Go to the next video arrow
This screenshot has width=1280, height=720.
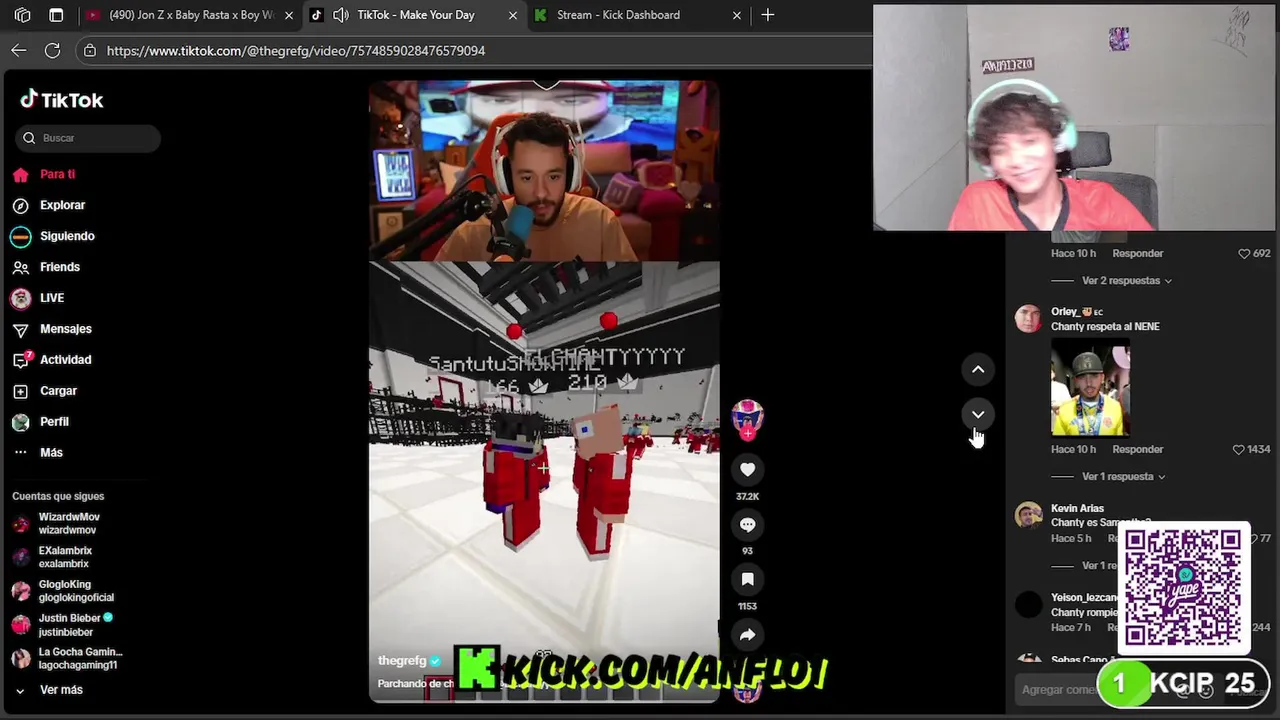pyautogui.click(x=978, y=414)
